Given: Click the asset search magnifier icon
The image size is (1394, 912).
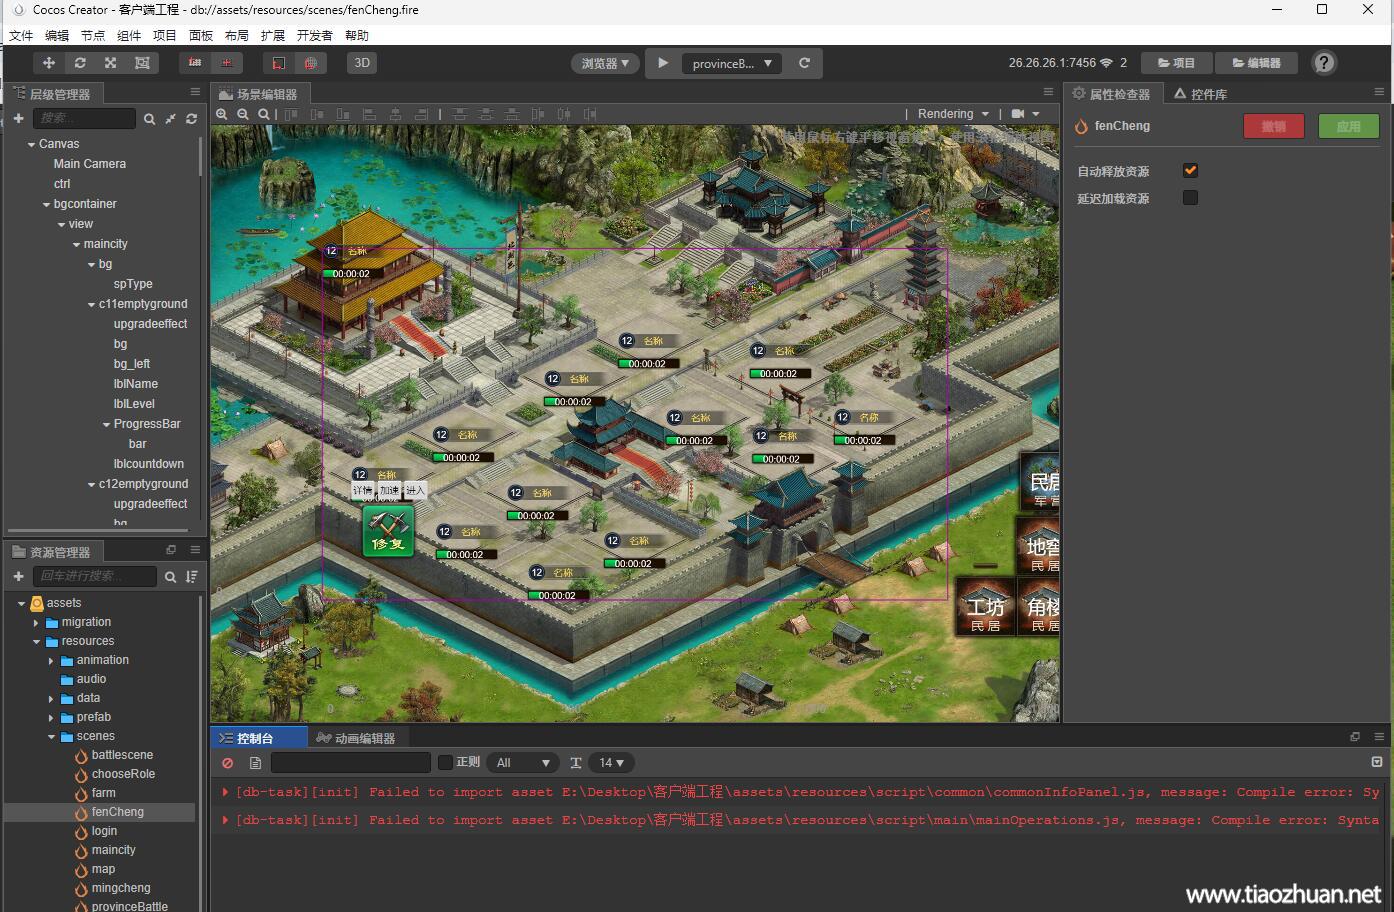Looking at the screenshot, I should coord(170,576).
